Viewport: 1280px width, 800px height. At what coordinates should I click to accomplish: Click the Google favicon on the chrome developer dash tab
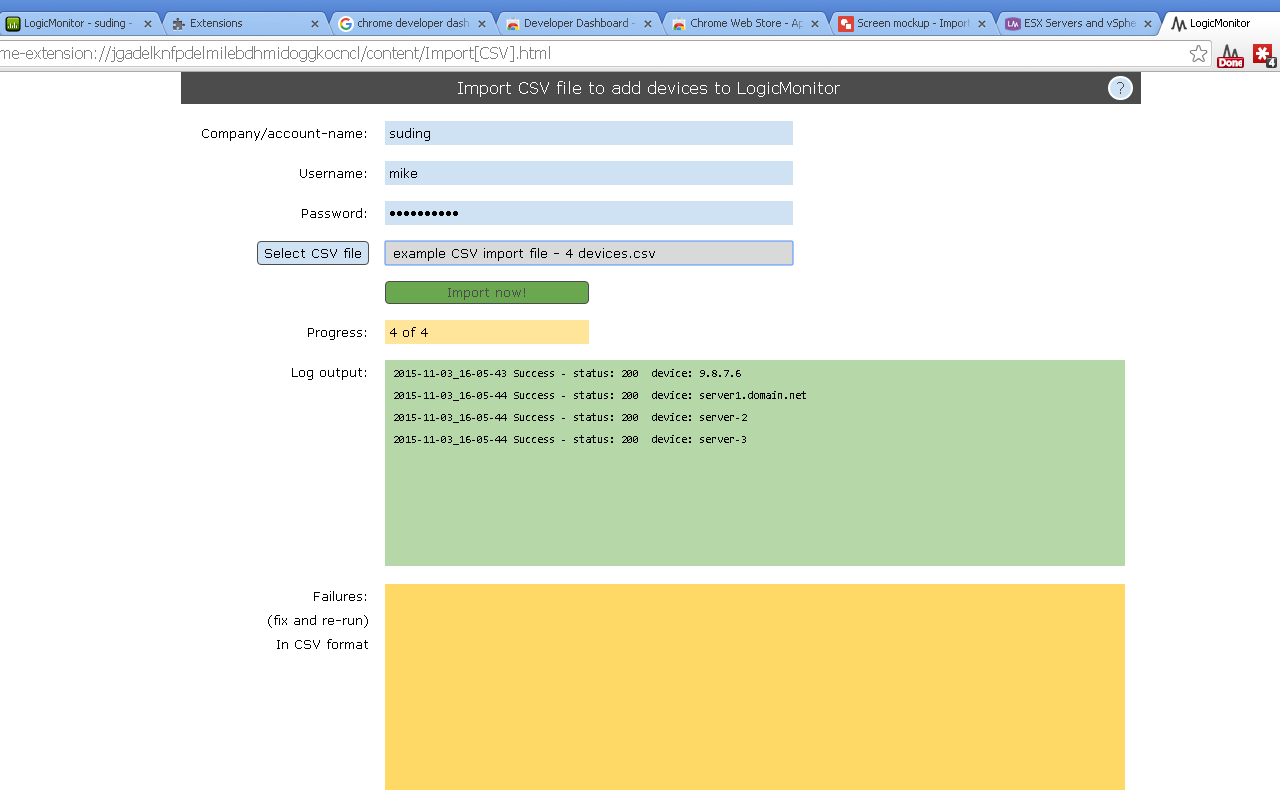click(344, 22)
